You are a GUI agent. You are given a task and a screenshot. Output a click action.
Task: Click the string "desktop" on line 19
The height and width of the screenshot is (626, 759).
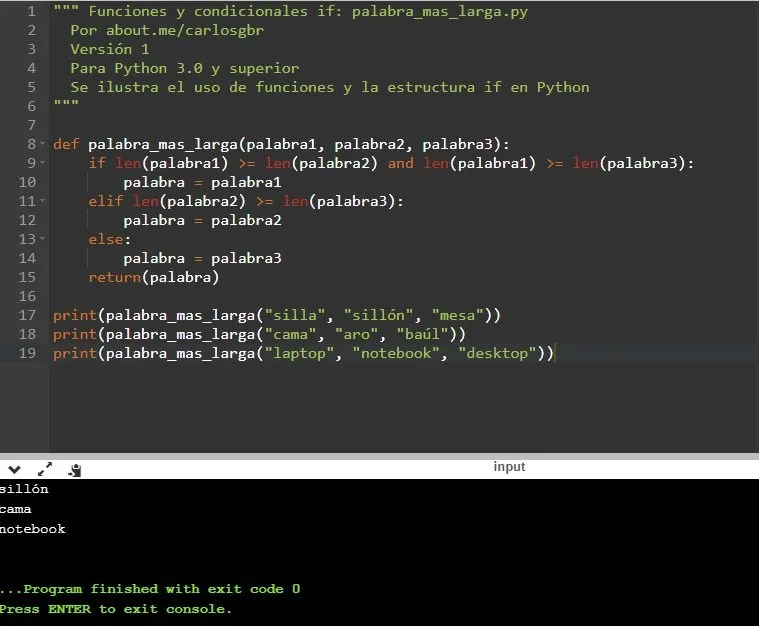pos(497,353)
